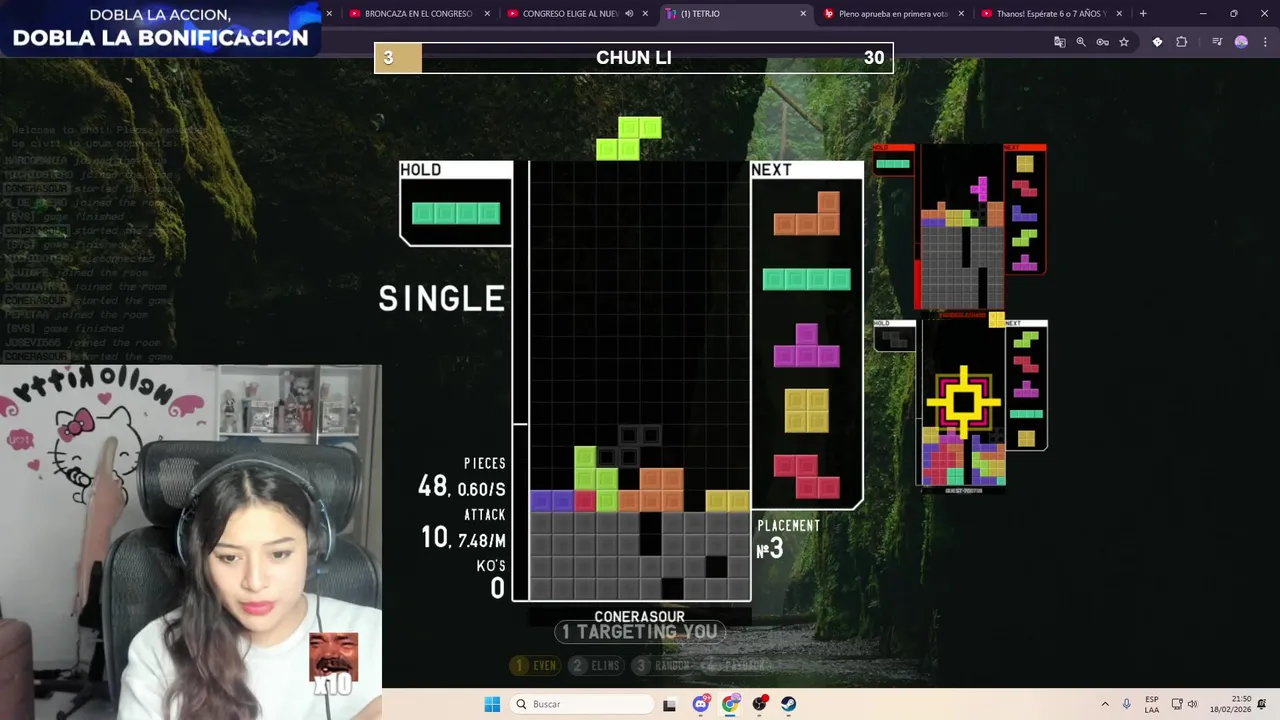The image size is (1280, 720).
Task: Click the microphone tray icon
Action: [x=1127, y=704]
